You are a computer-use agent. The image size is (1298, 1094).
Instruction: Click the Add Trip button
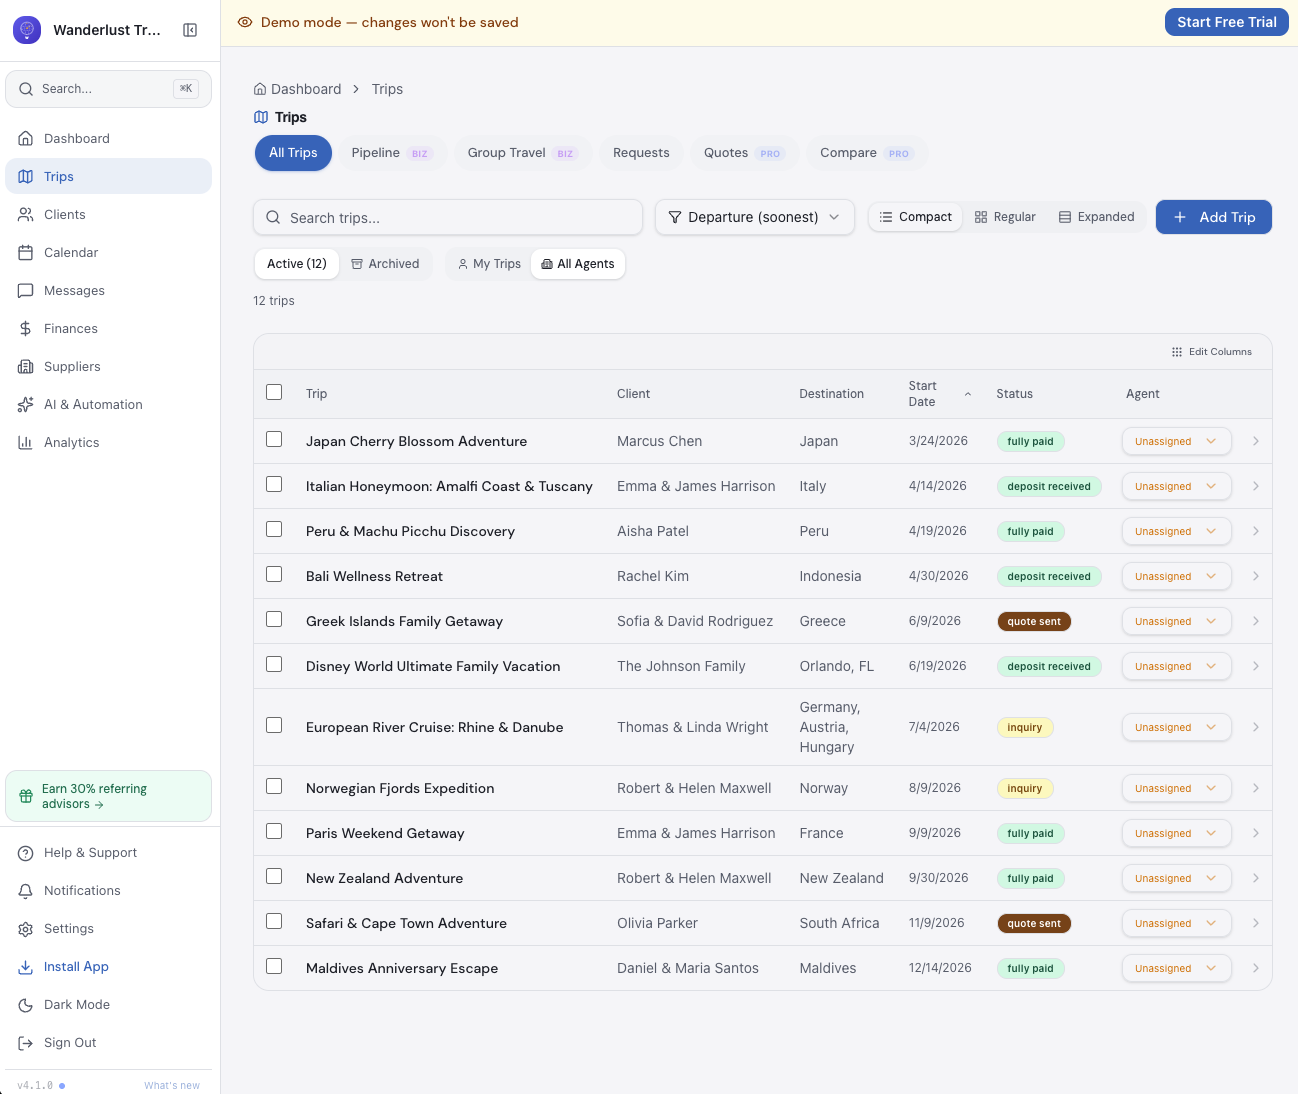click(x=1213, y=217)
